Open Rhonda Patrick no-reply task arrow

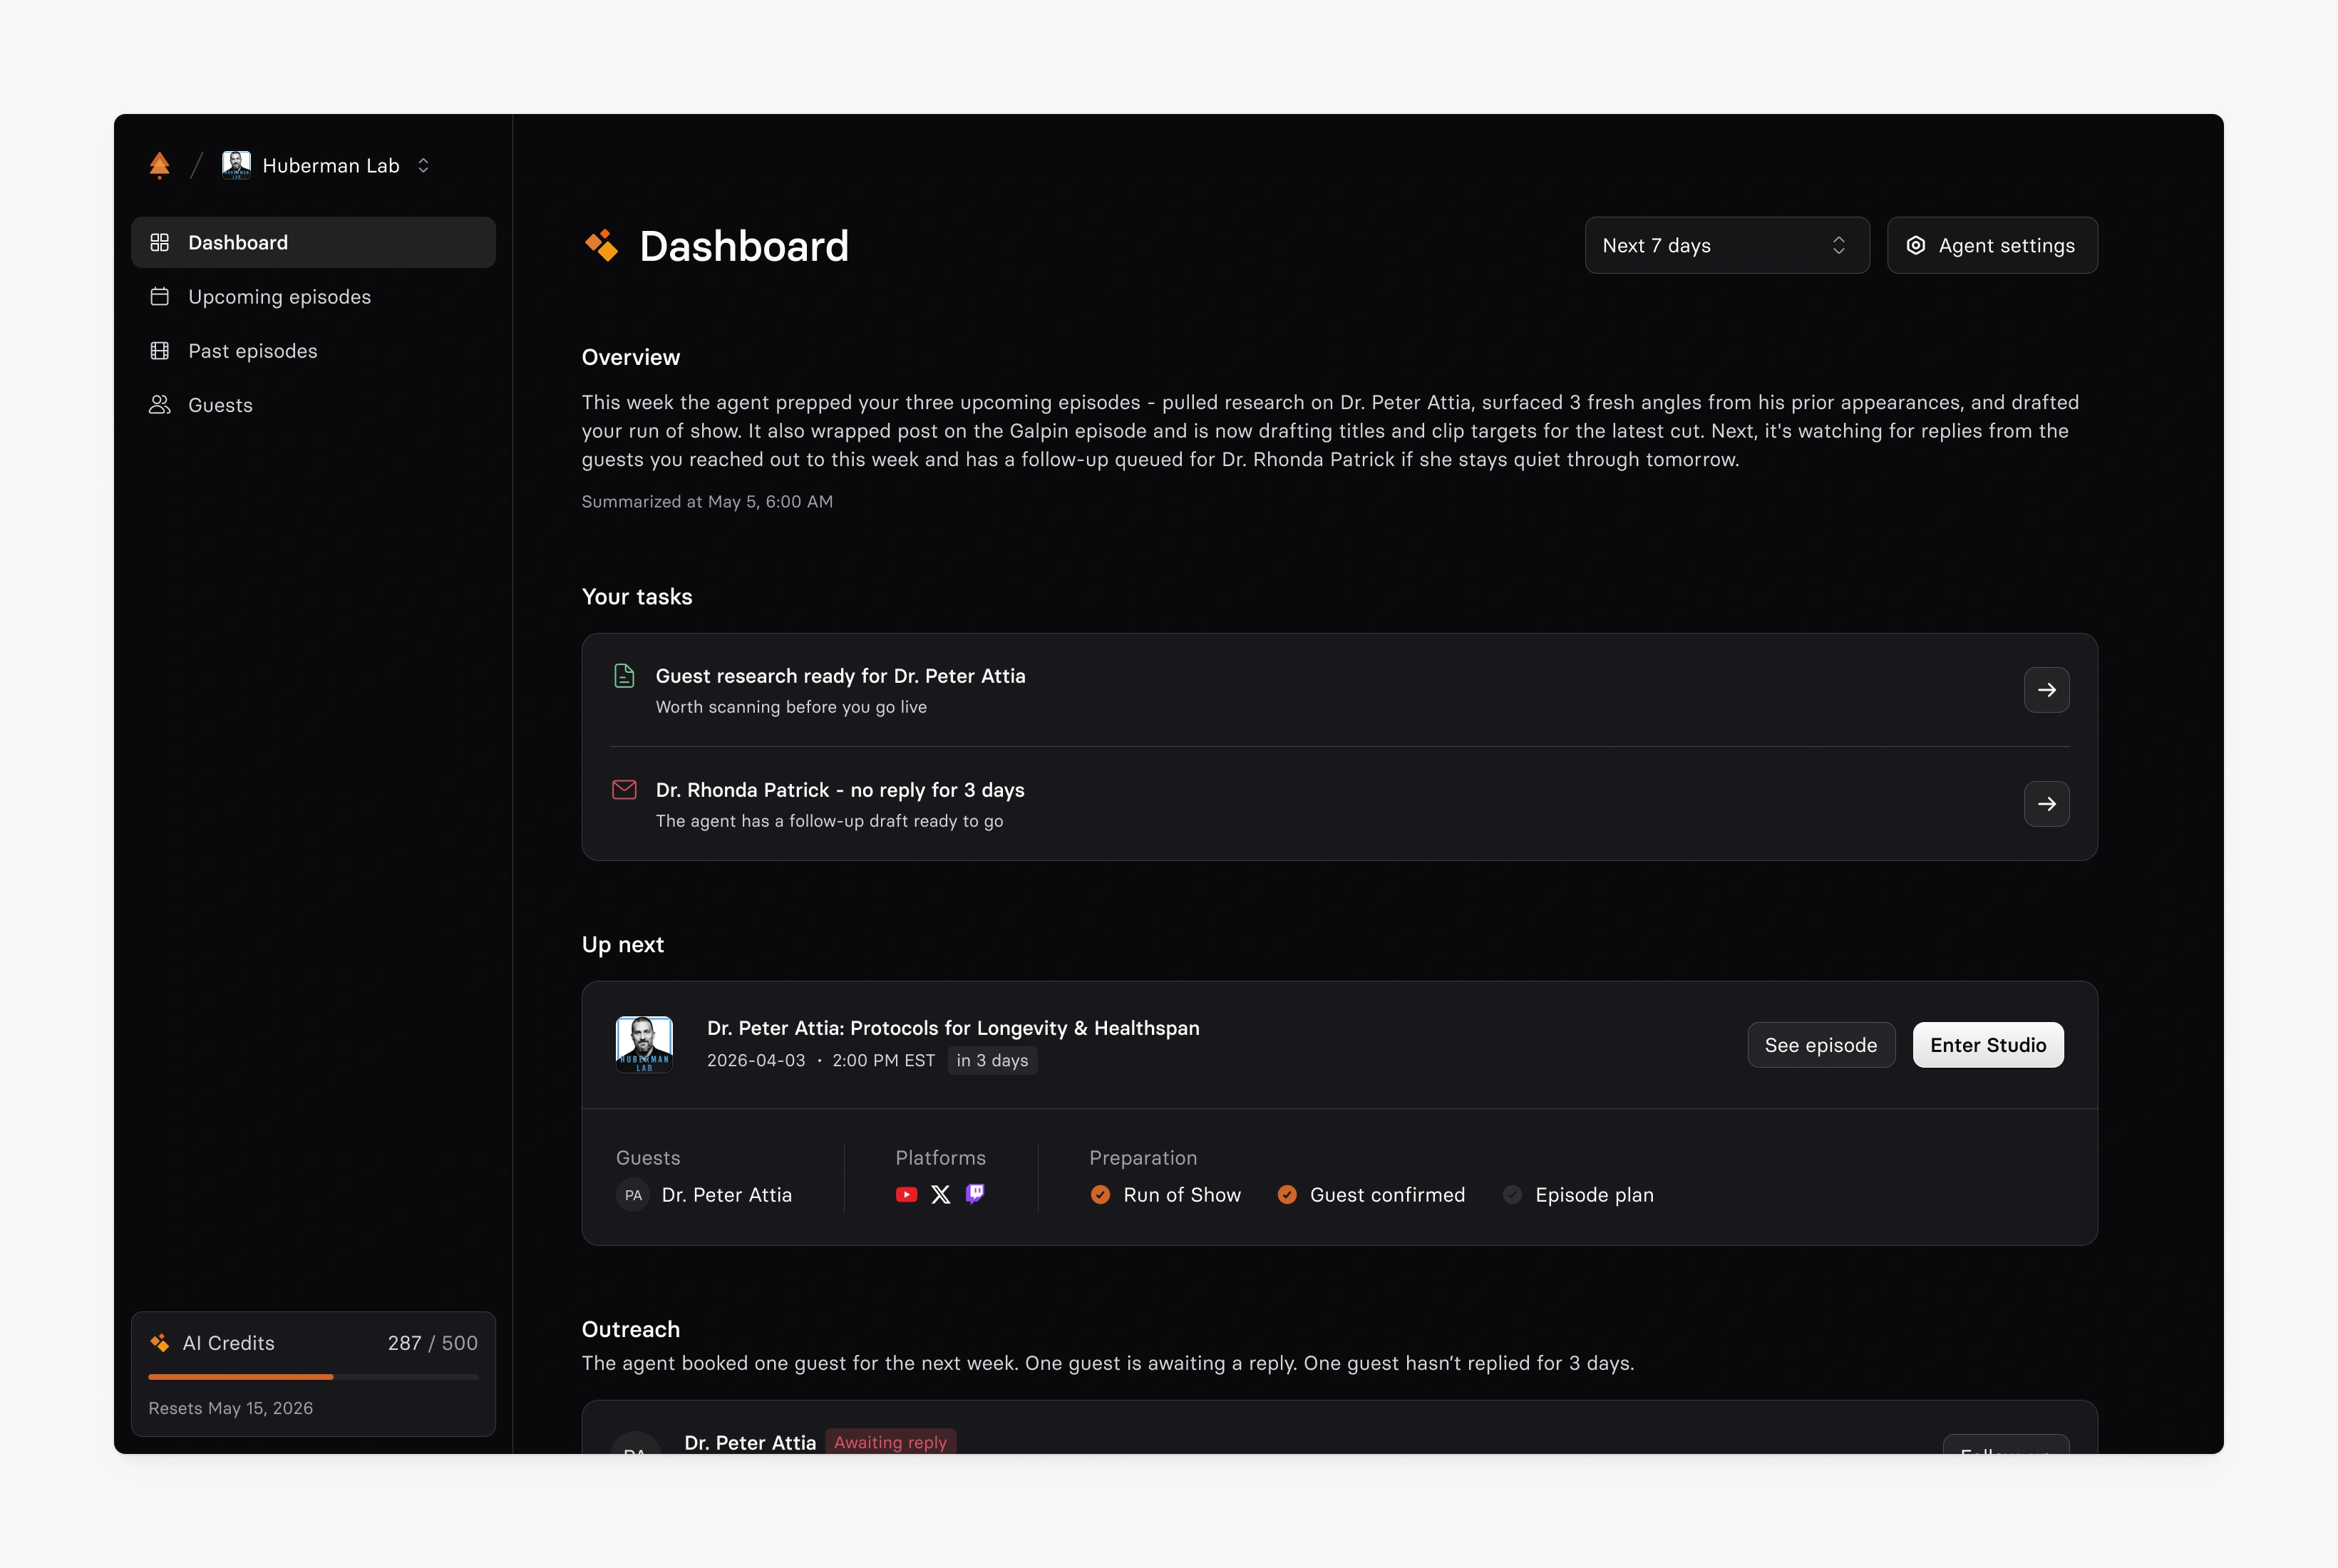point(2046,804)
